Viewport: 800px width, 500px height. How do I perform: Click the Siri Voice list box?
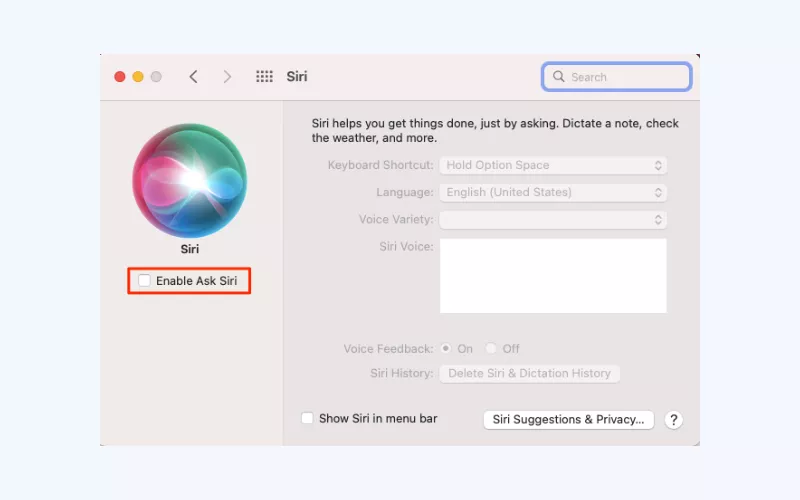(553, 275)
